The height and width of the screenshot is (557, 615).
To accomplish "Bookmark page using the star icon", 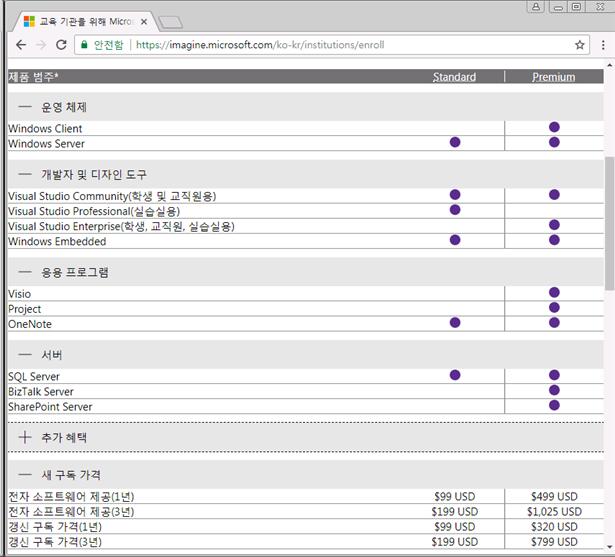I will 580,45.
